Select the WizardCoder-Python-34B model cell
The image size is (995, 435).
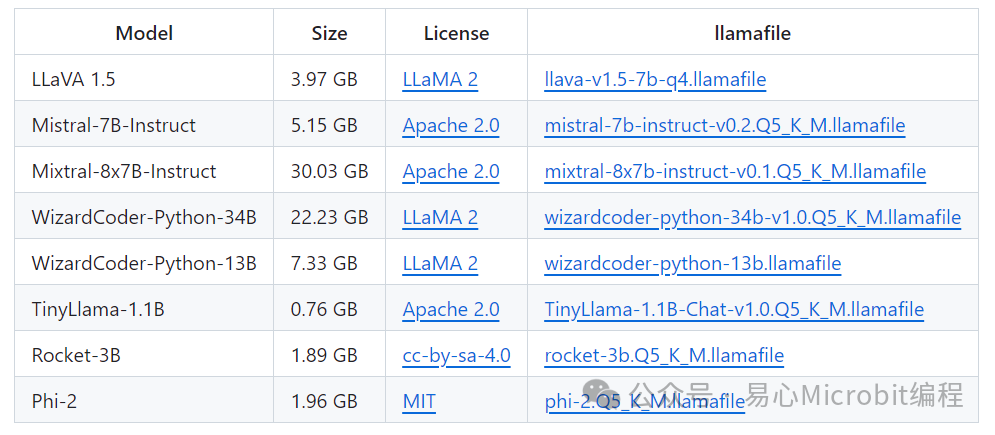145,216
